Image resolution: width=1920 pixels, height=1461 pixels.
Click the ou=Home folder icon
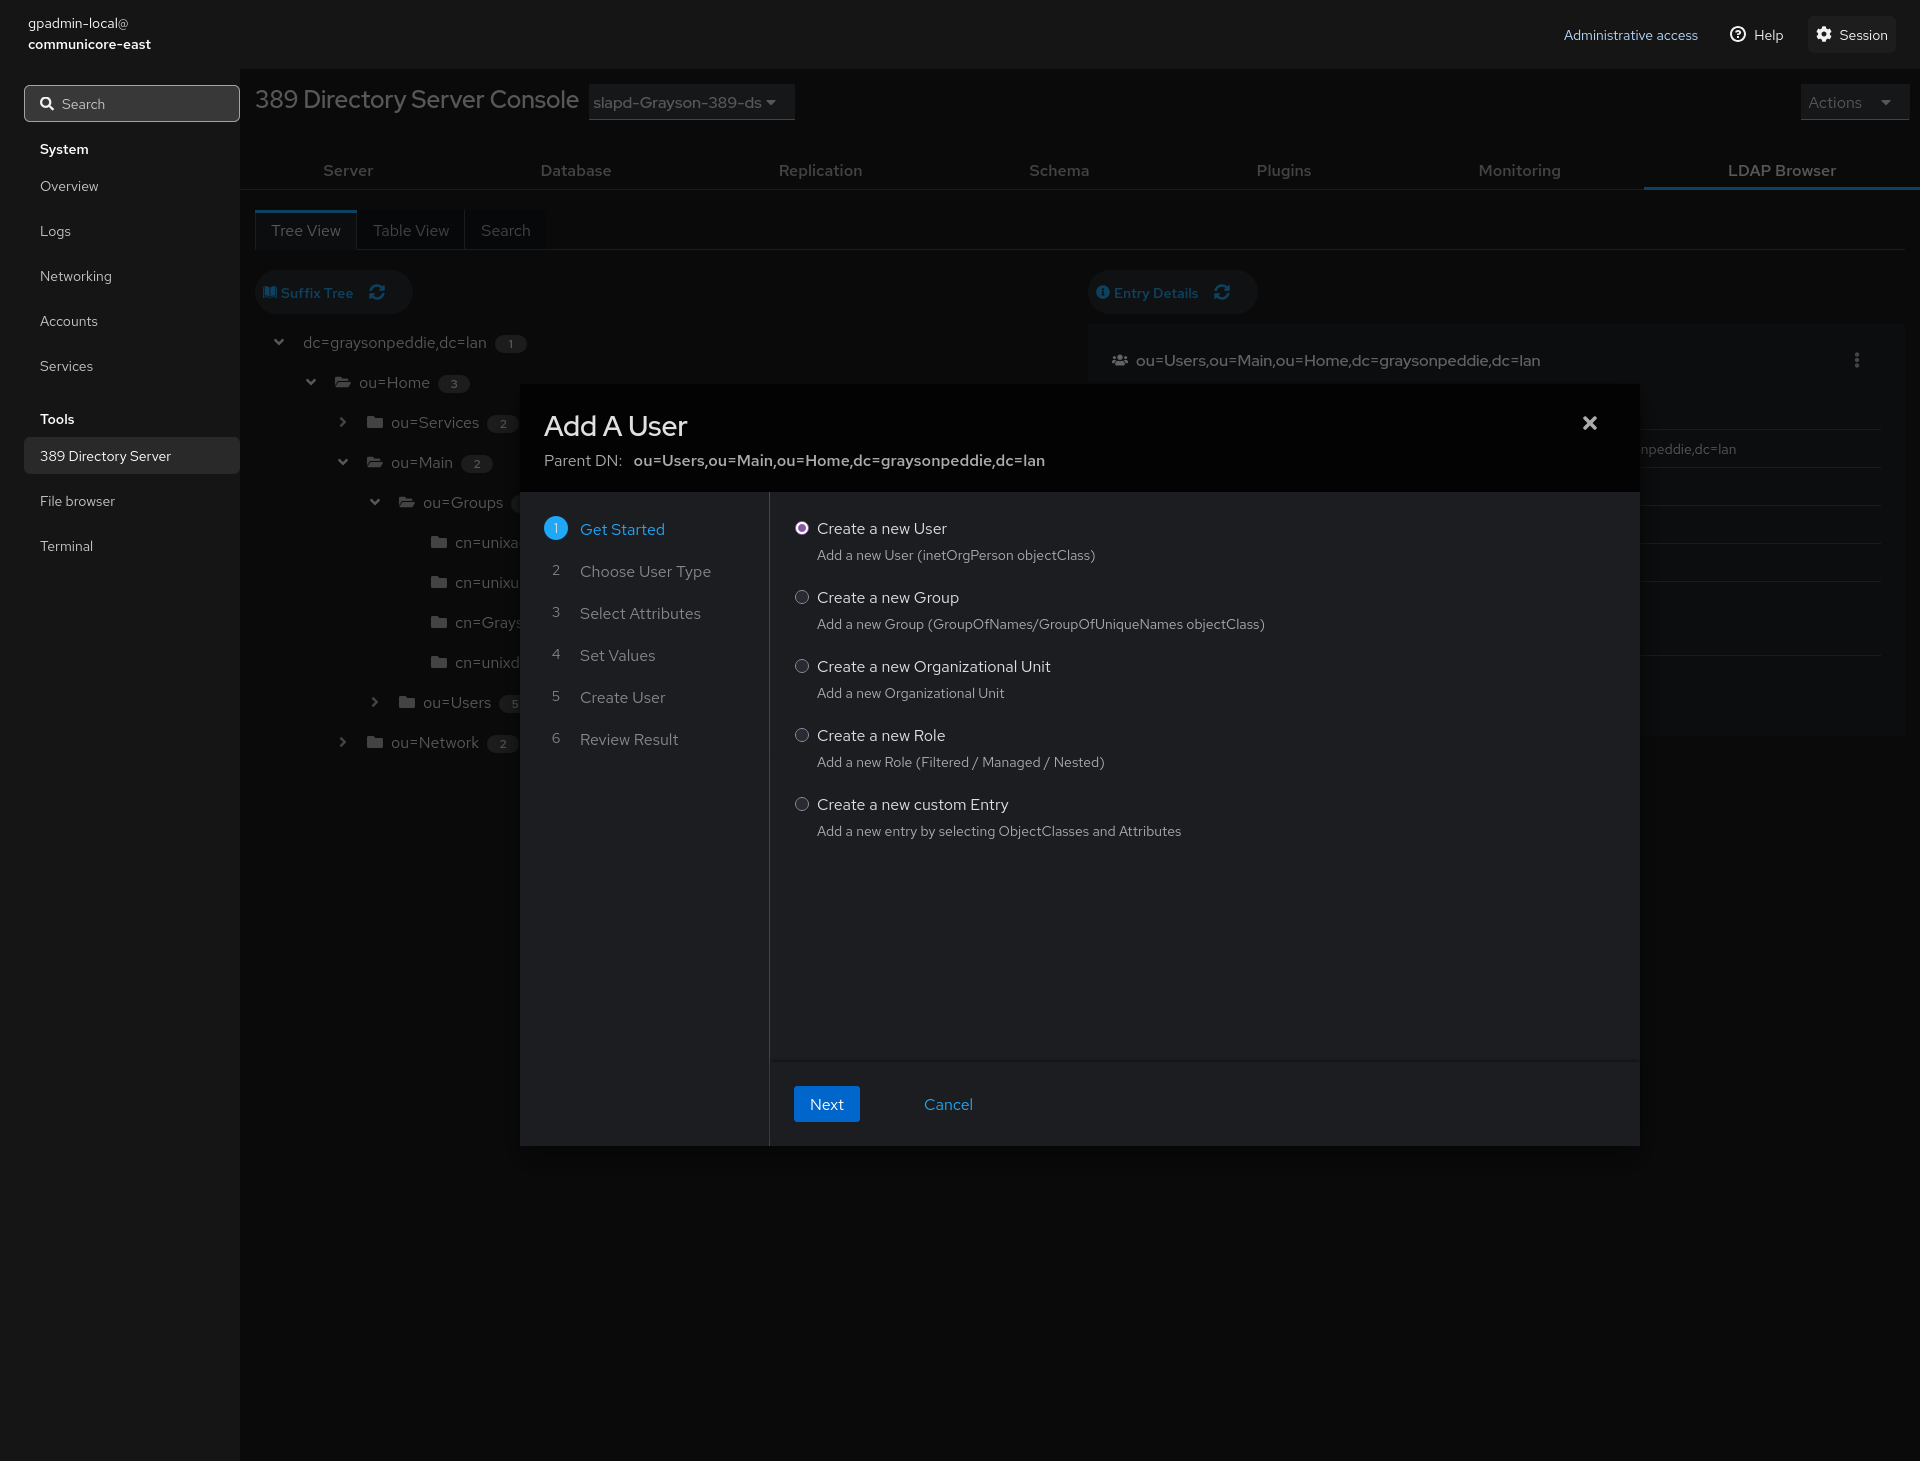click(342, 382)
